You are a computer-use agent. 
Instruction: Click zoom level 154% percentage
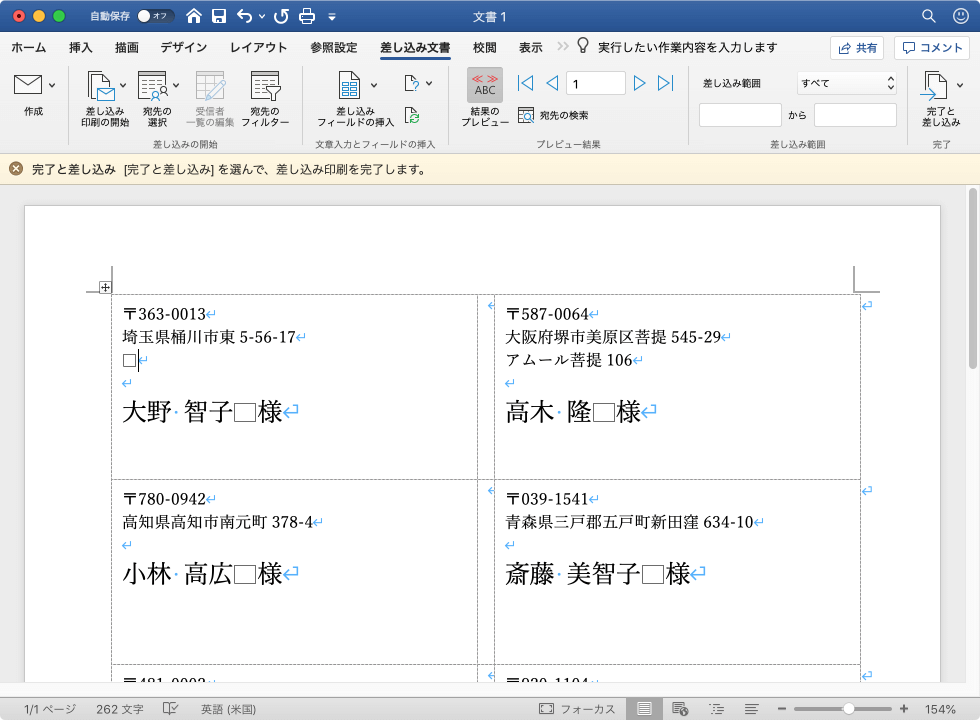click(941, 709)
